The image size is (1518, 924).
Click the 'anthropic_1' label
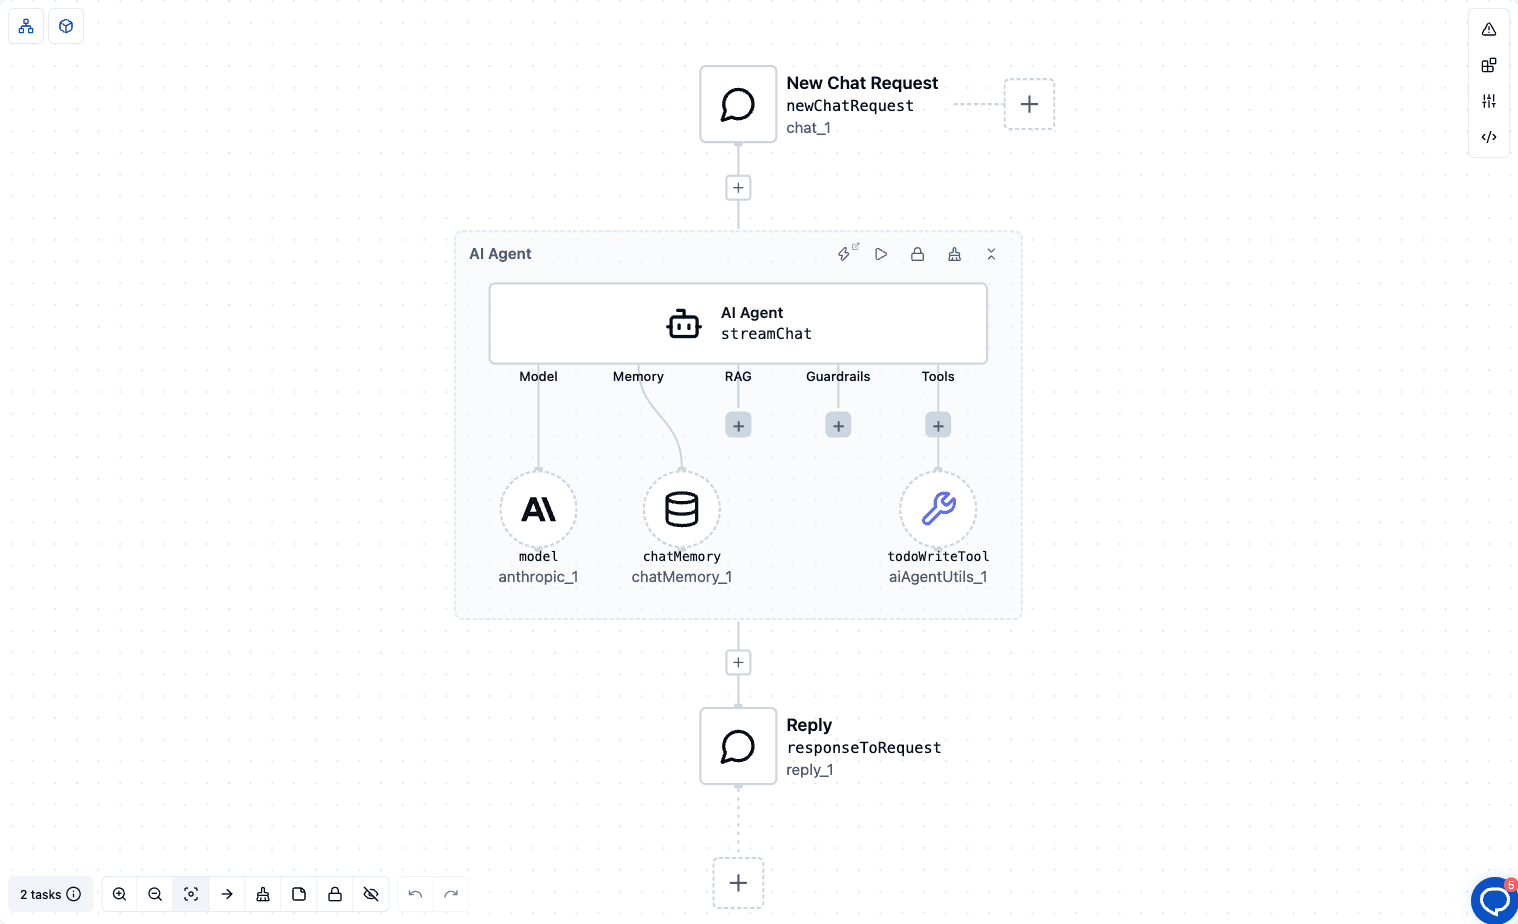(x=538, y=577)
